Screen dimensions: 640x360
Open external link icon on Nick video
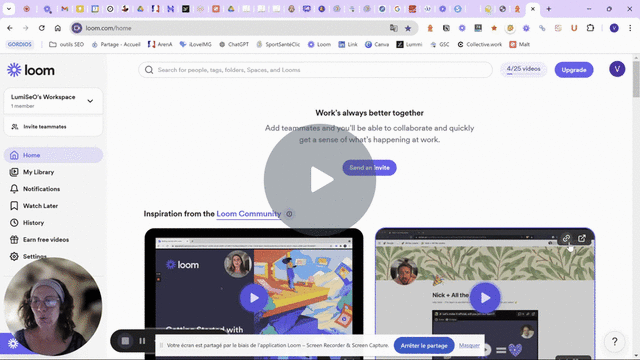point(582,238)
